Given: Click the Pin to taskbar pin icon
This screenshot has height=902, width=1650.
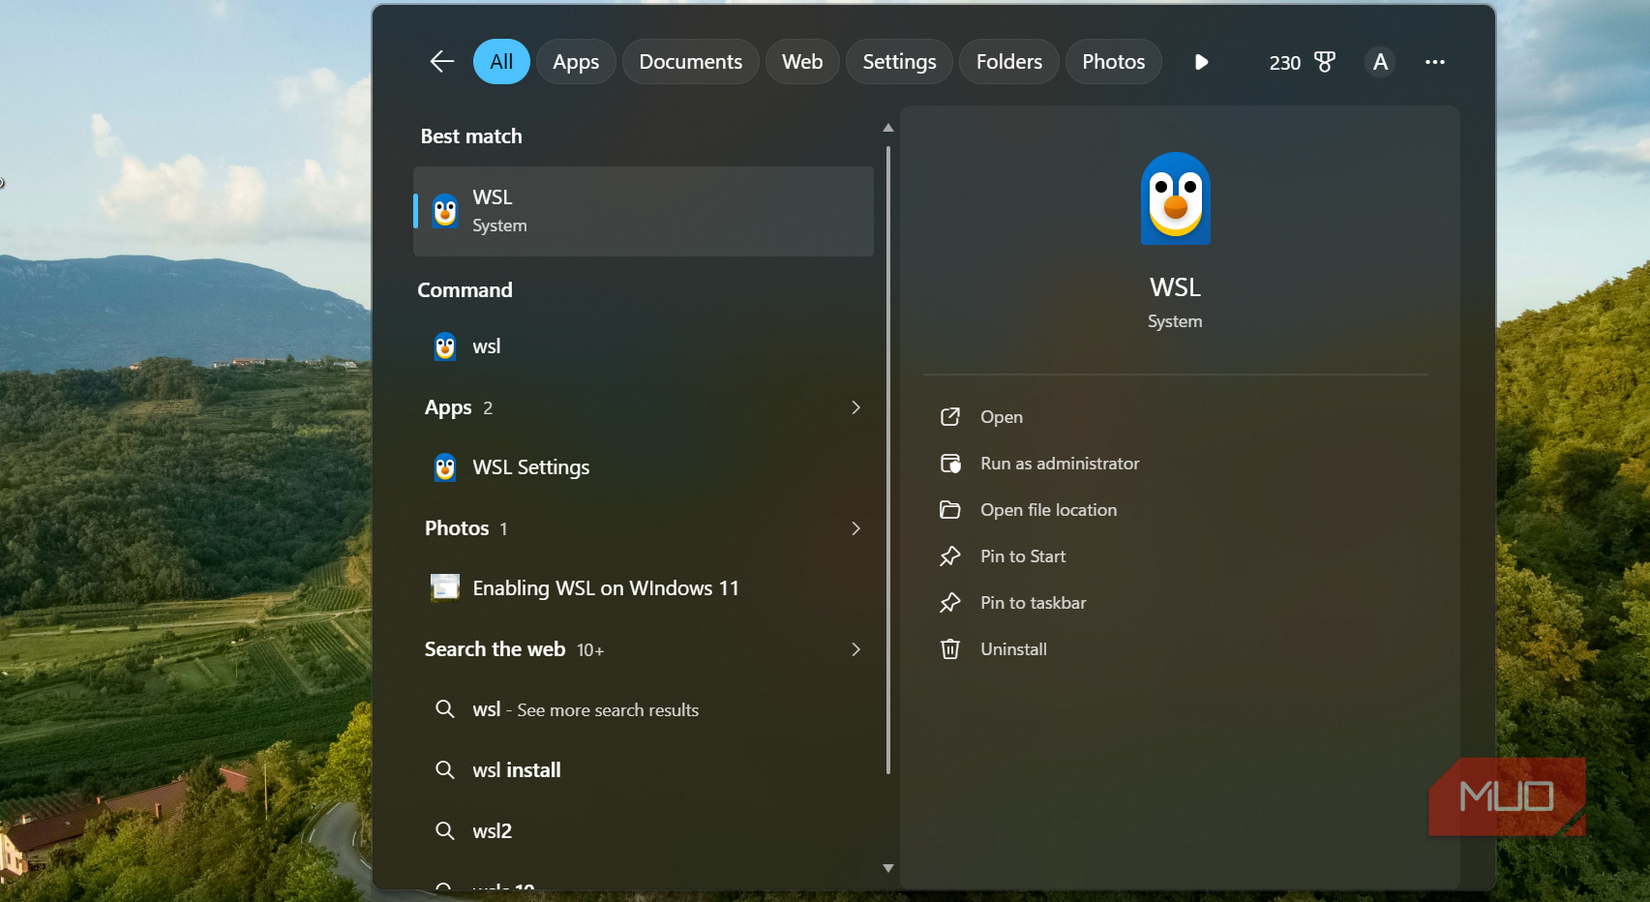Looking at the screenshot, I should 950,603.
